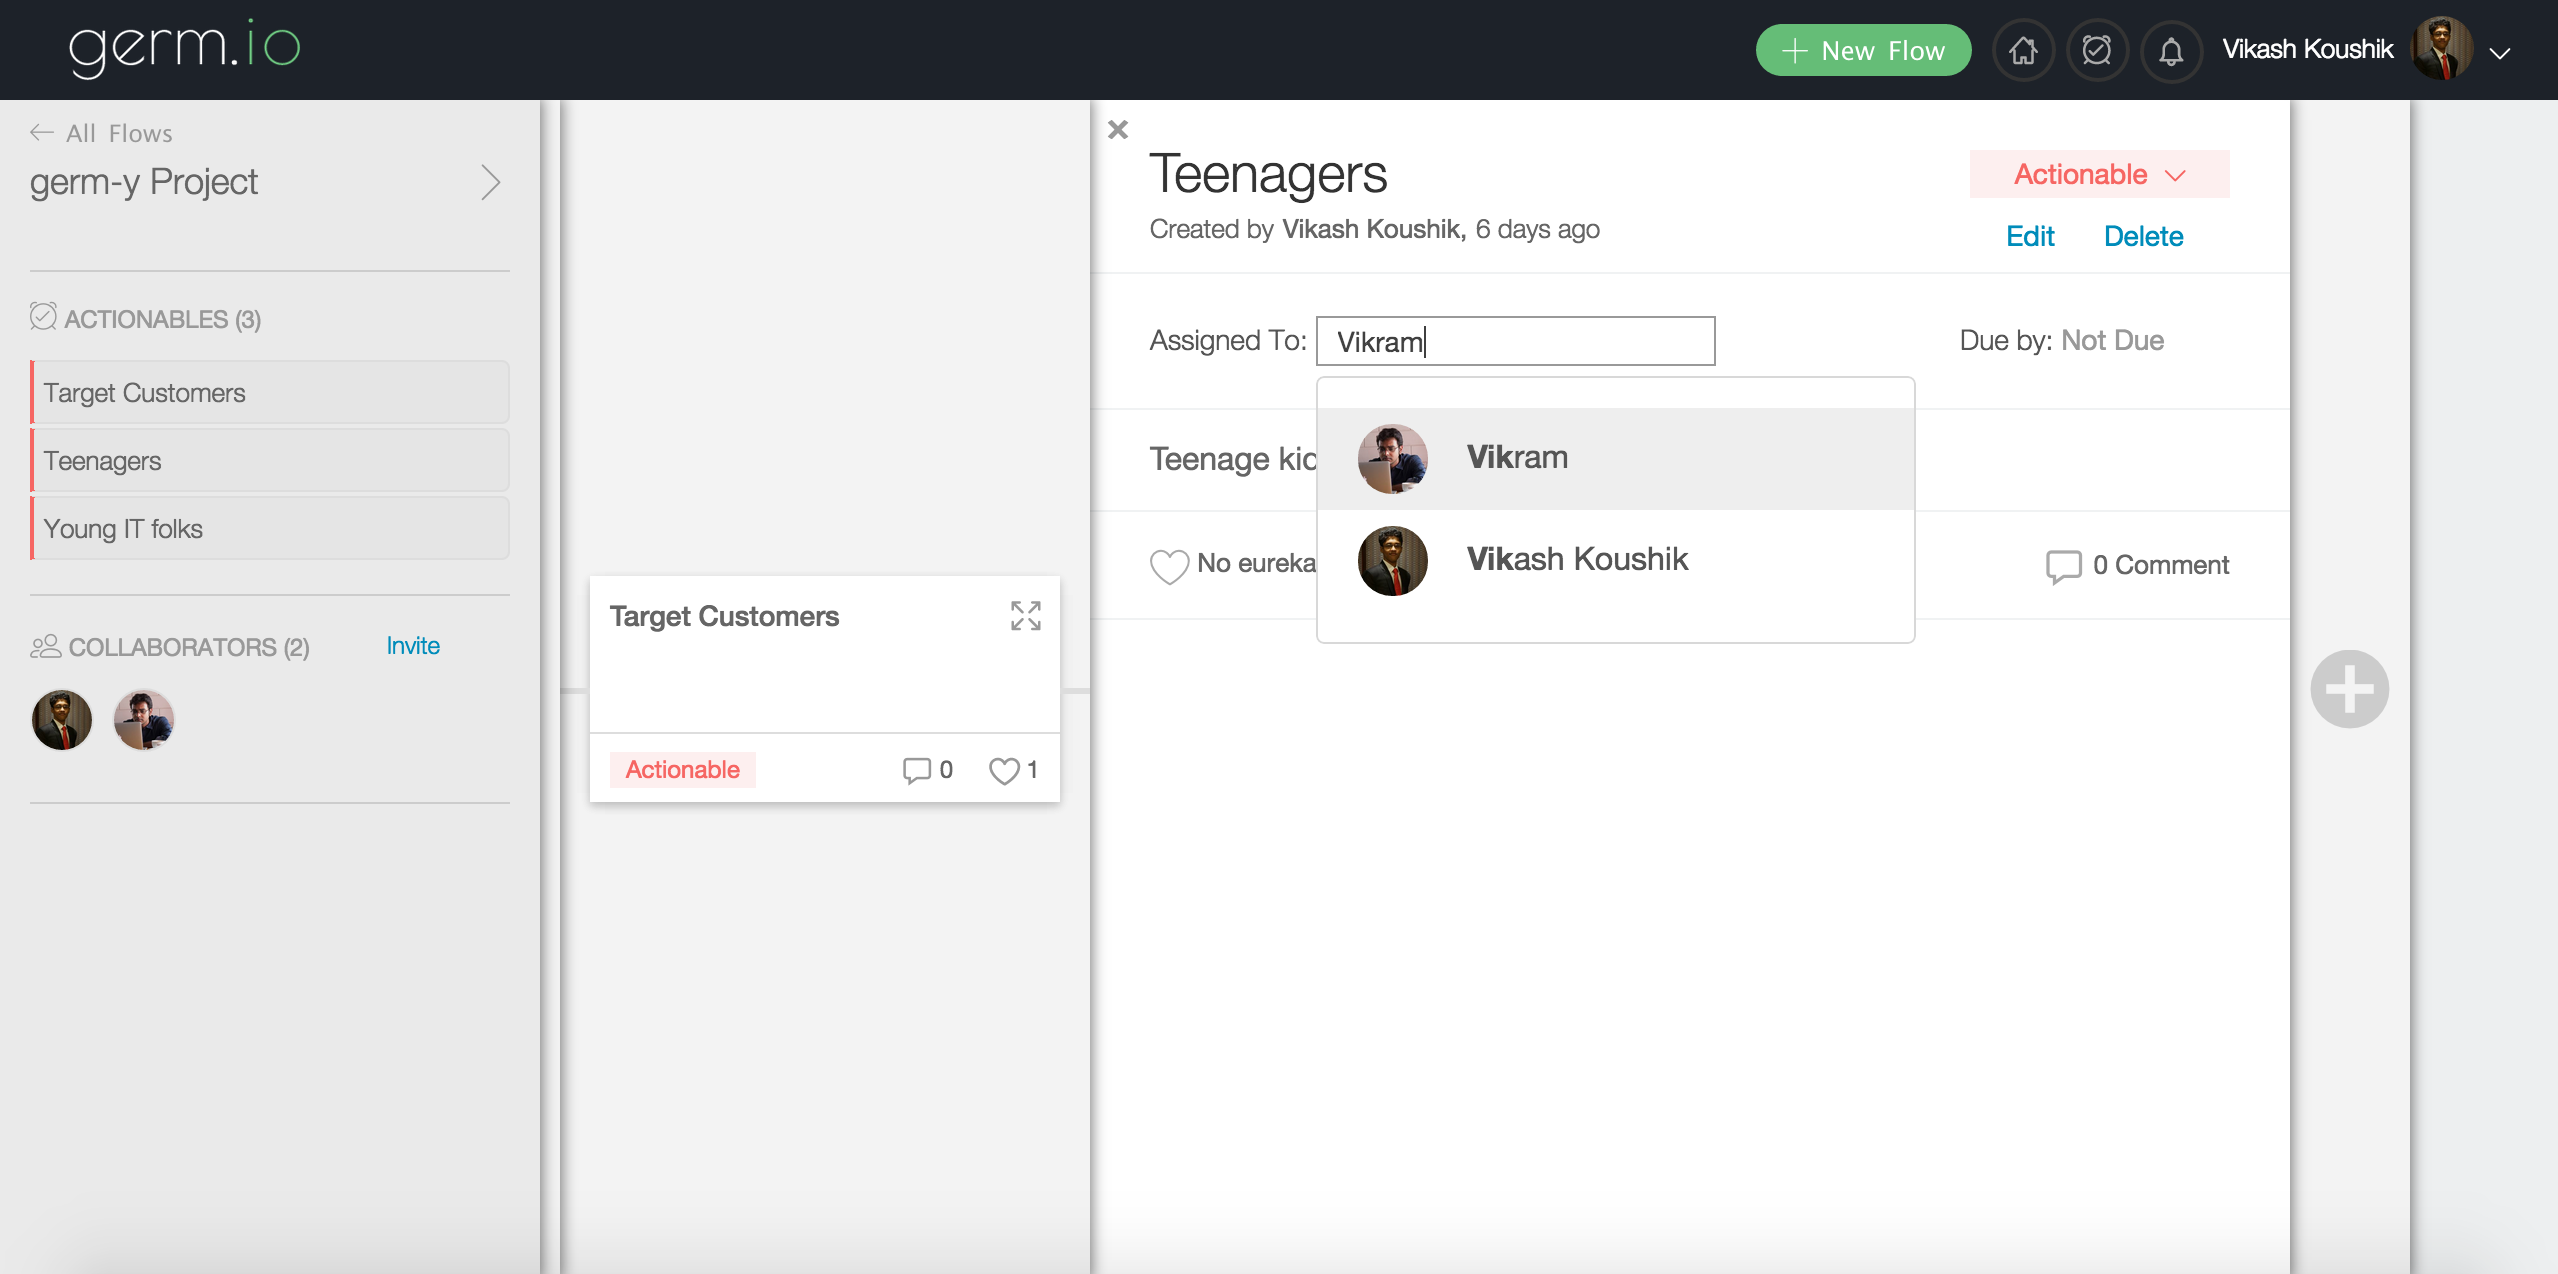Toggle the heart on Target Customers card
Image resolution: width=2558 pixels, height=1274 pixels.
[1004, 770]
